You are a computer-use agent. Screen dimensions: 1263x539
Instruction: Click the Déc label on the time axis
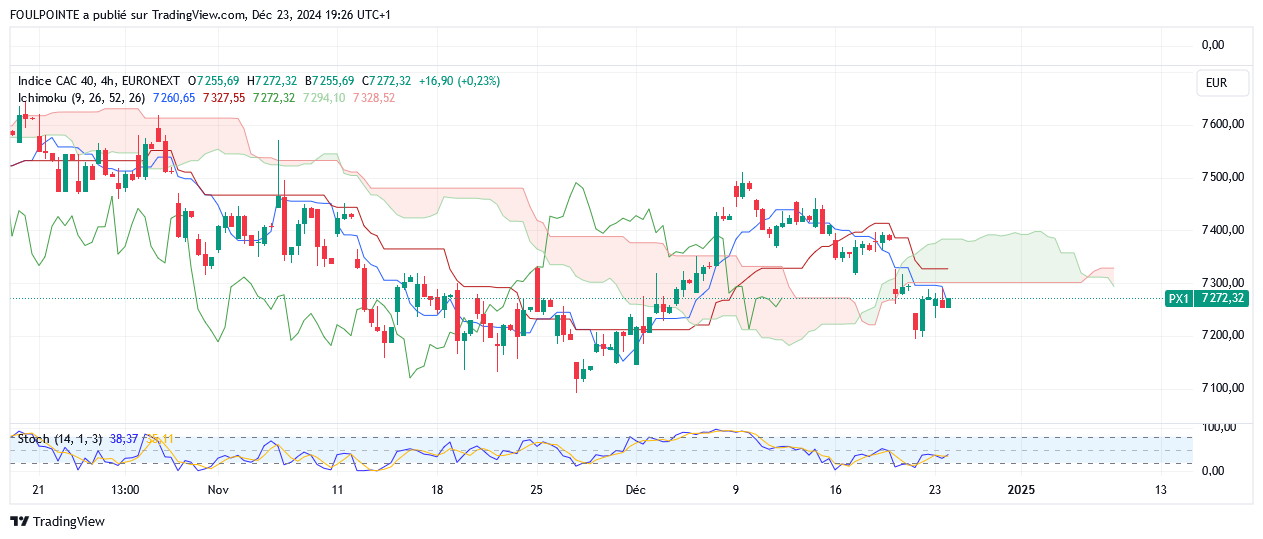[x=635, y=490]
